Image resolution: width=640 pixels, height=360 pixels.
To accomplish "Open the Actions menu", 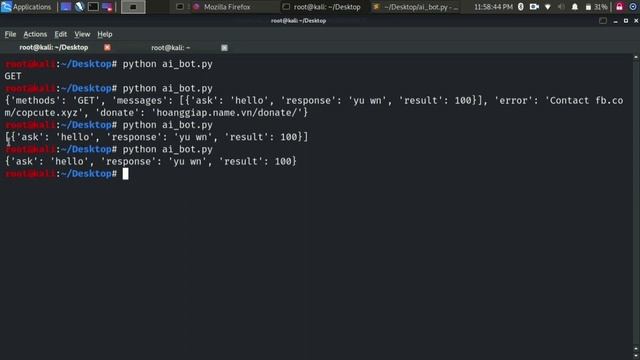I will point(35,34).
